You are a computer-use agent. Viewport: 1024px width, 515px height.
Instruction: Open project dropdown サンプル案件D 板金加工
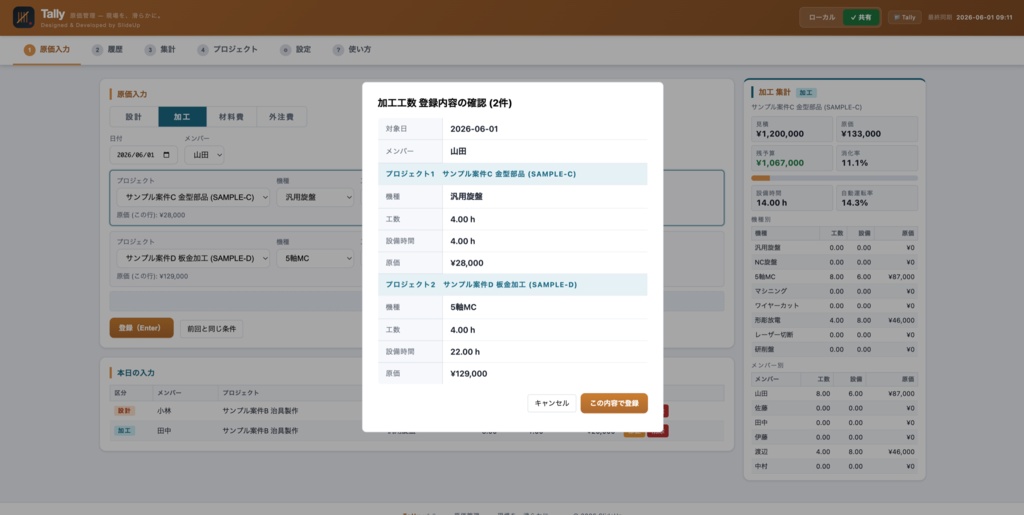[193, 258]
